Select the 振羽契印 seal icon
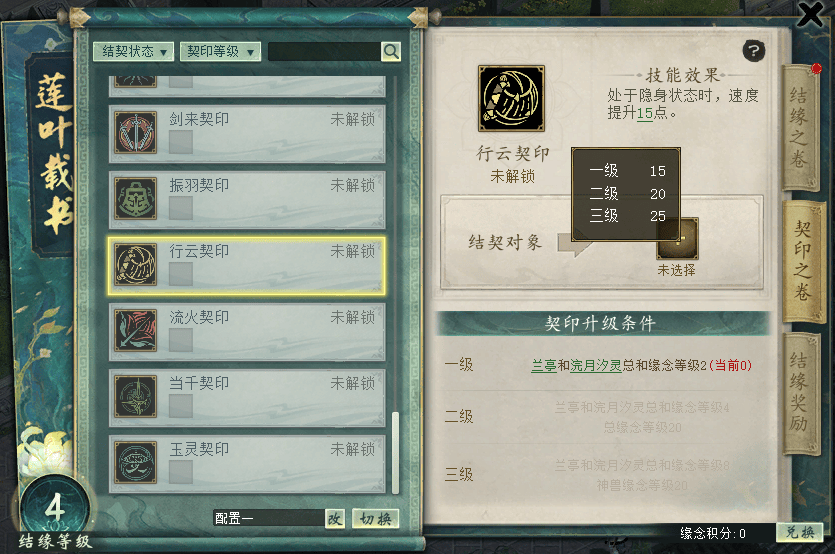This screenshot has width=835, height=554. click(x=135, y=199)
